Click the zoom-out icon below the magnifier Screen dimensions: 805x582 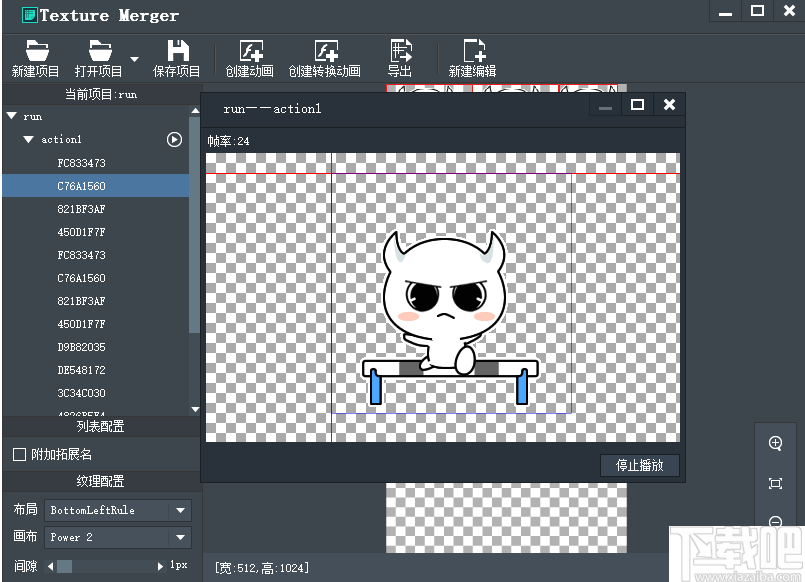776,521
